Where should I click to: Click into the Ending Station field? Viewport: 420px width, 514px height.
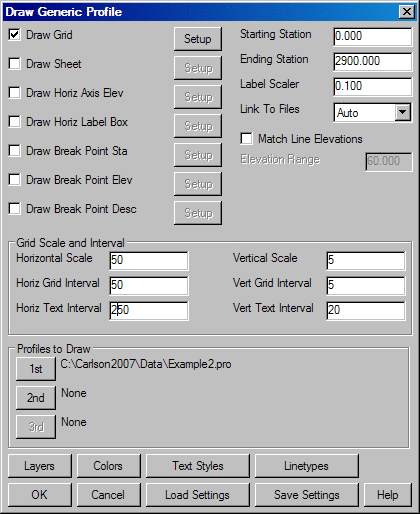tap(373, 62)
